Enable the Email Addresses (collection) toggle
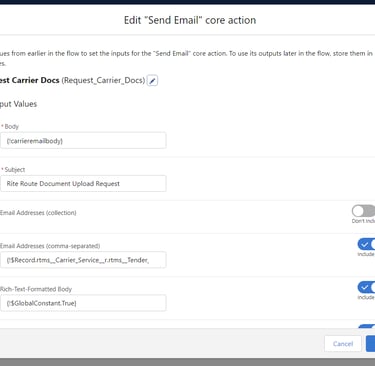Image resolution: width=375 pixels, height=366 pixels. 364,211
